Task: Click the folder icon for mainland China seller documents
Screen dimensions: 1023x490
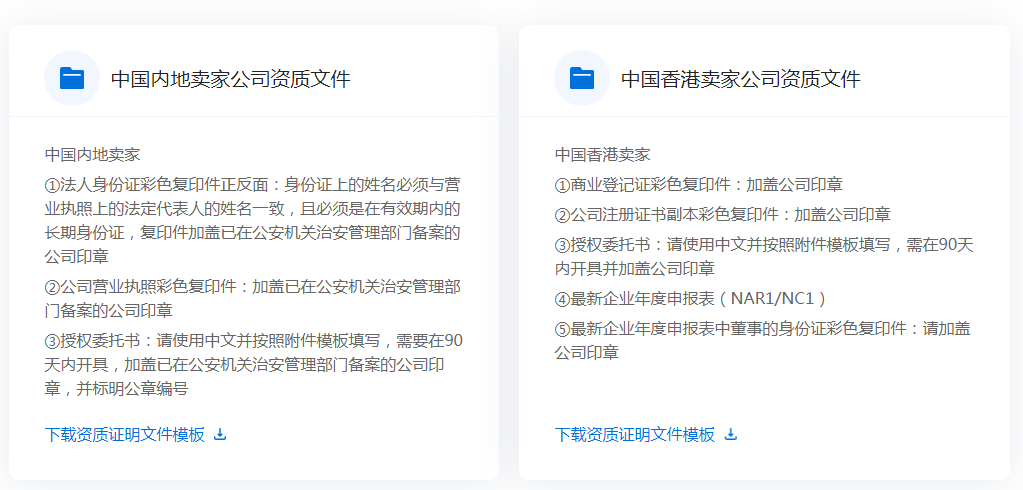Action: (72, 78)
